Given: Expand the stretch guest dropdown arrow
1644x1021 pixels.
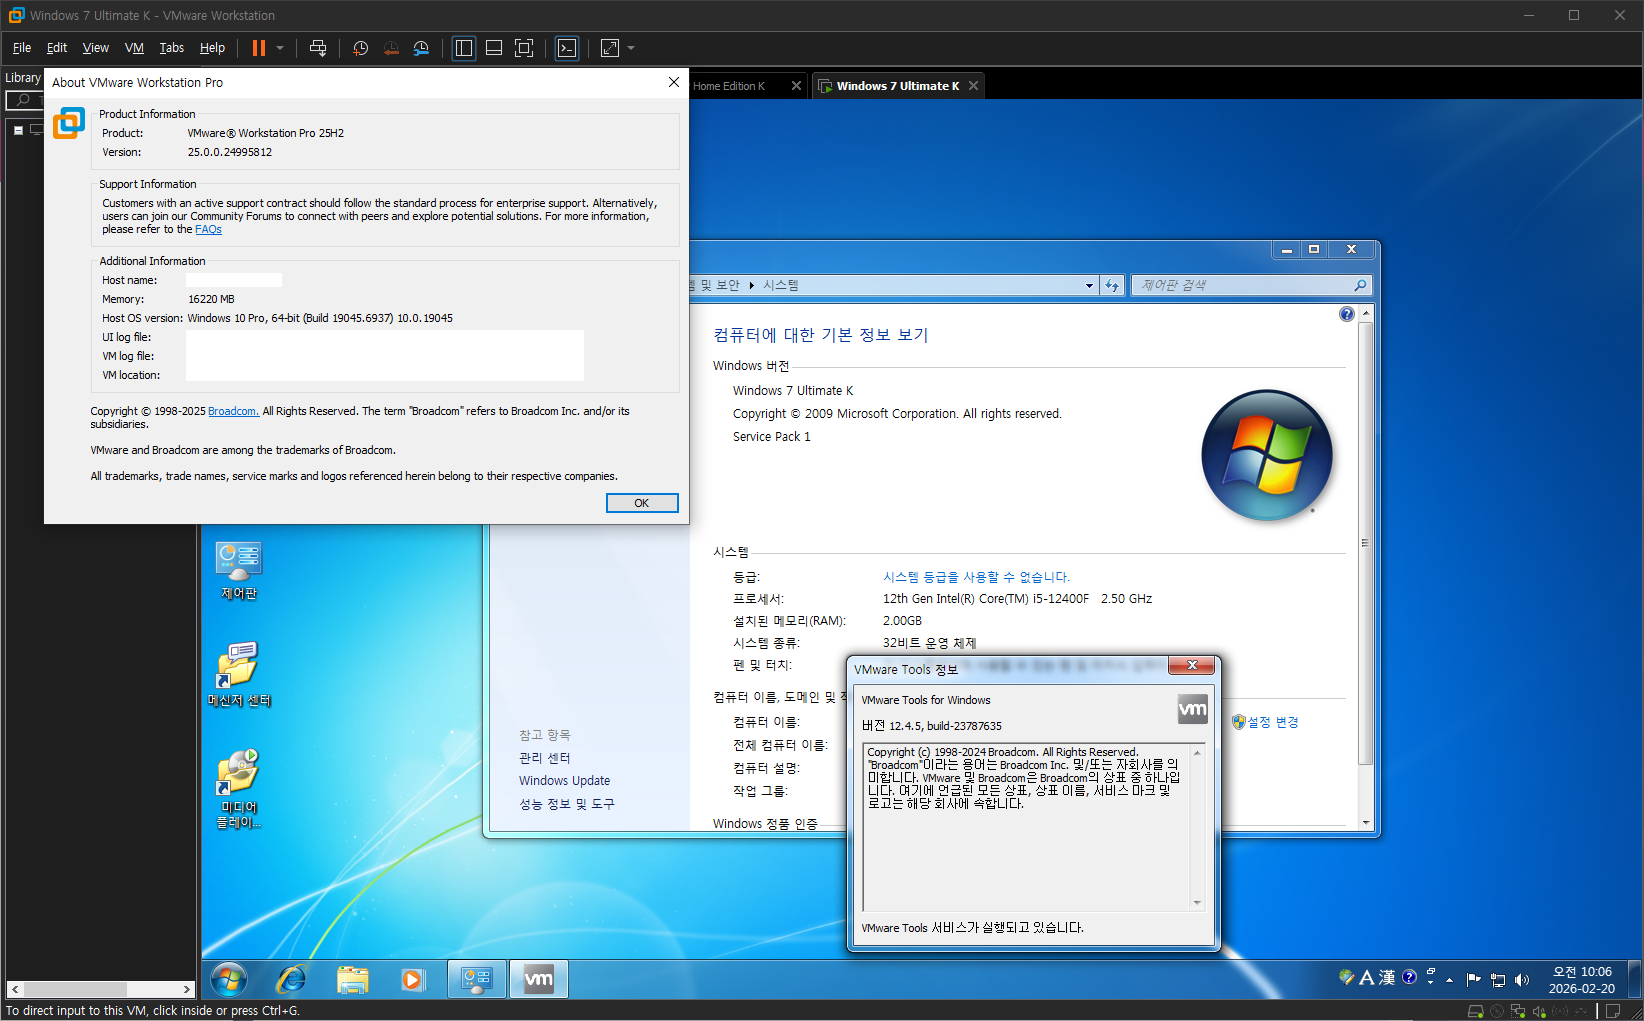Looking at the screenshot, I should pos(631,48).
